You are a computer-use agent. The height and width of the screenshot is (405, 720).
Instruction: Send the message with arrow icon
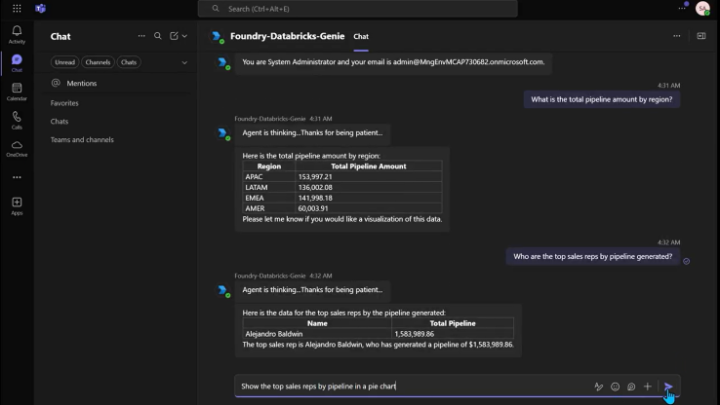pos(668,387)
